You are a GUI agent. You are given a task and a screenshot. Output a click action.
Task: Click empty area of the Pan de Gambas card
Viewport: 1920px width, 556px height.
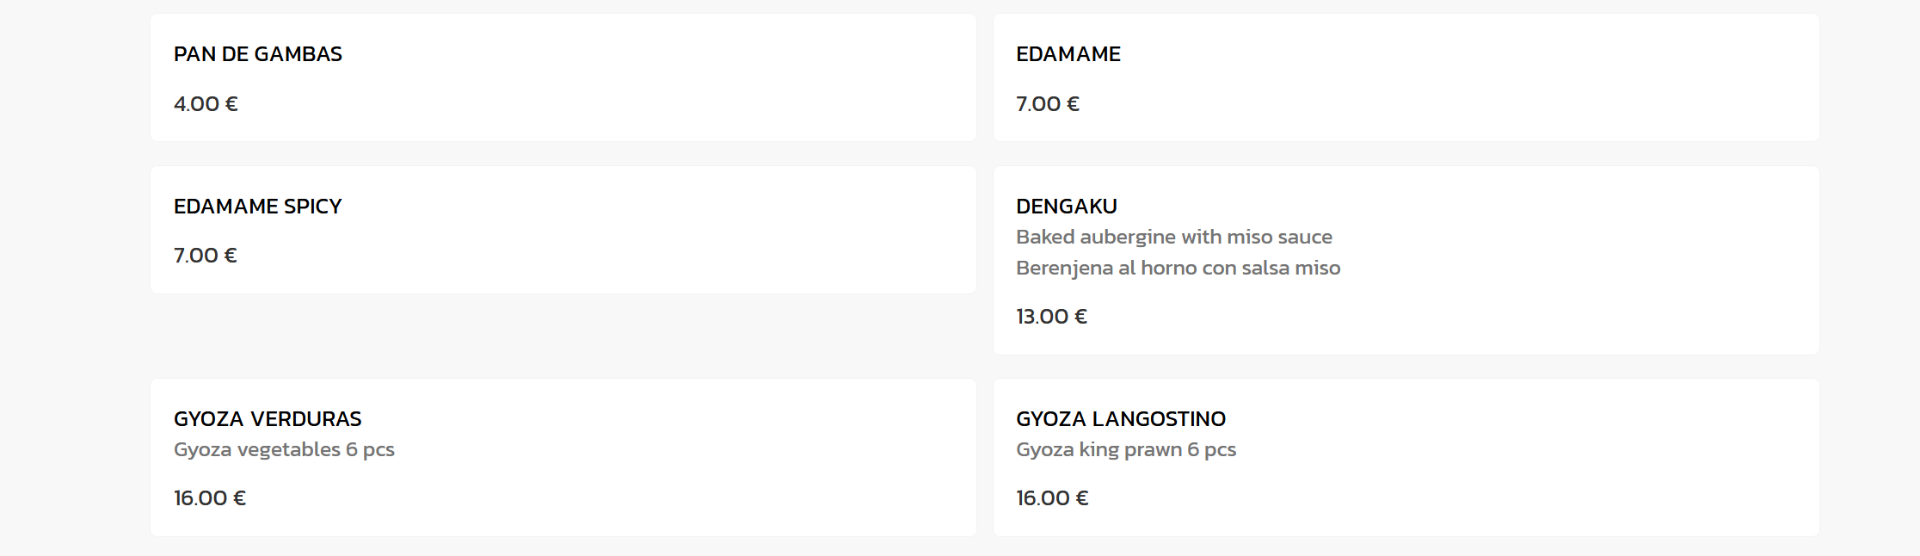[650, 80]
